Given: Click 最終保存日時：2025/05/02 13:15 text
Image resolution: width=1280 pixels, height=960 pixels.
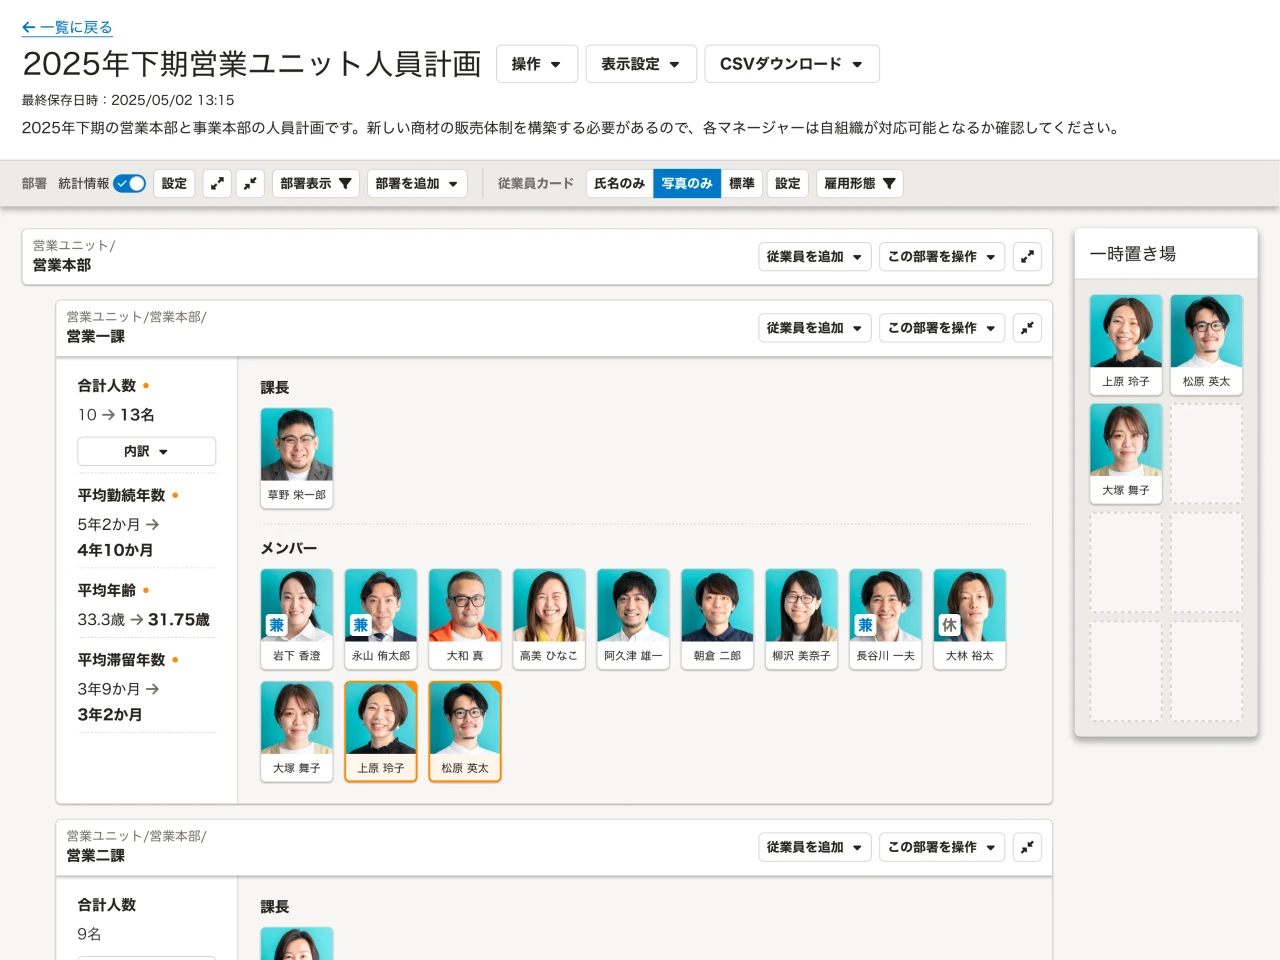Looking at the screenshot, I should pos(128,100).
